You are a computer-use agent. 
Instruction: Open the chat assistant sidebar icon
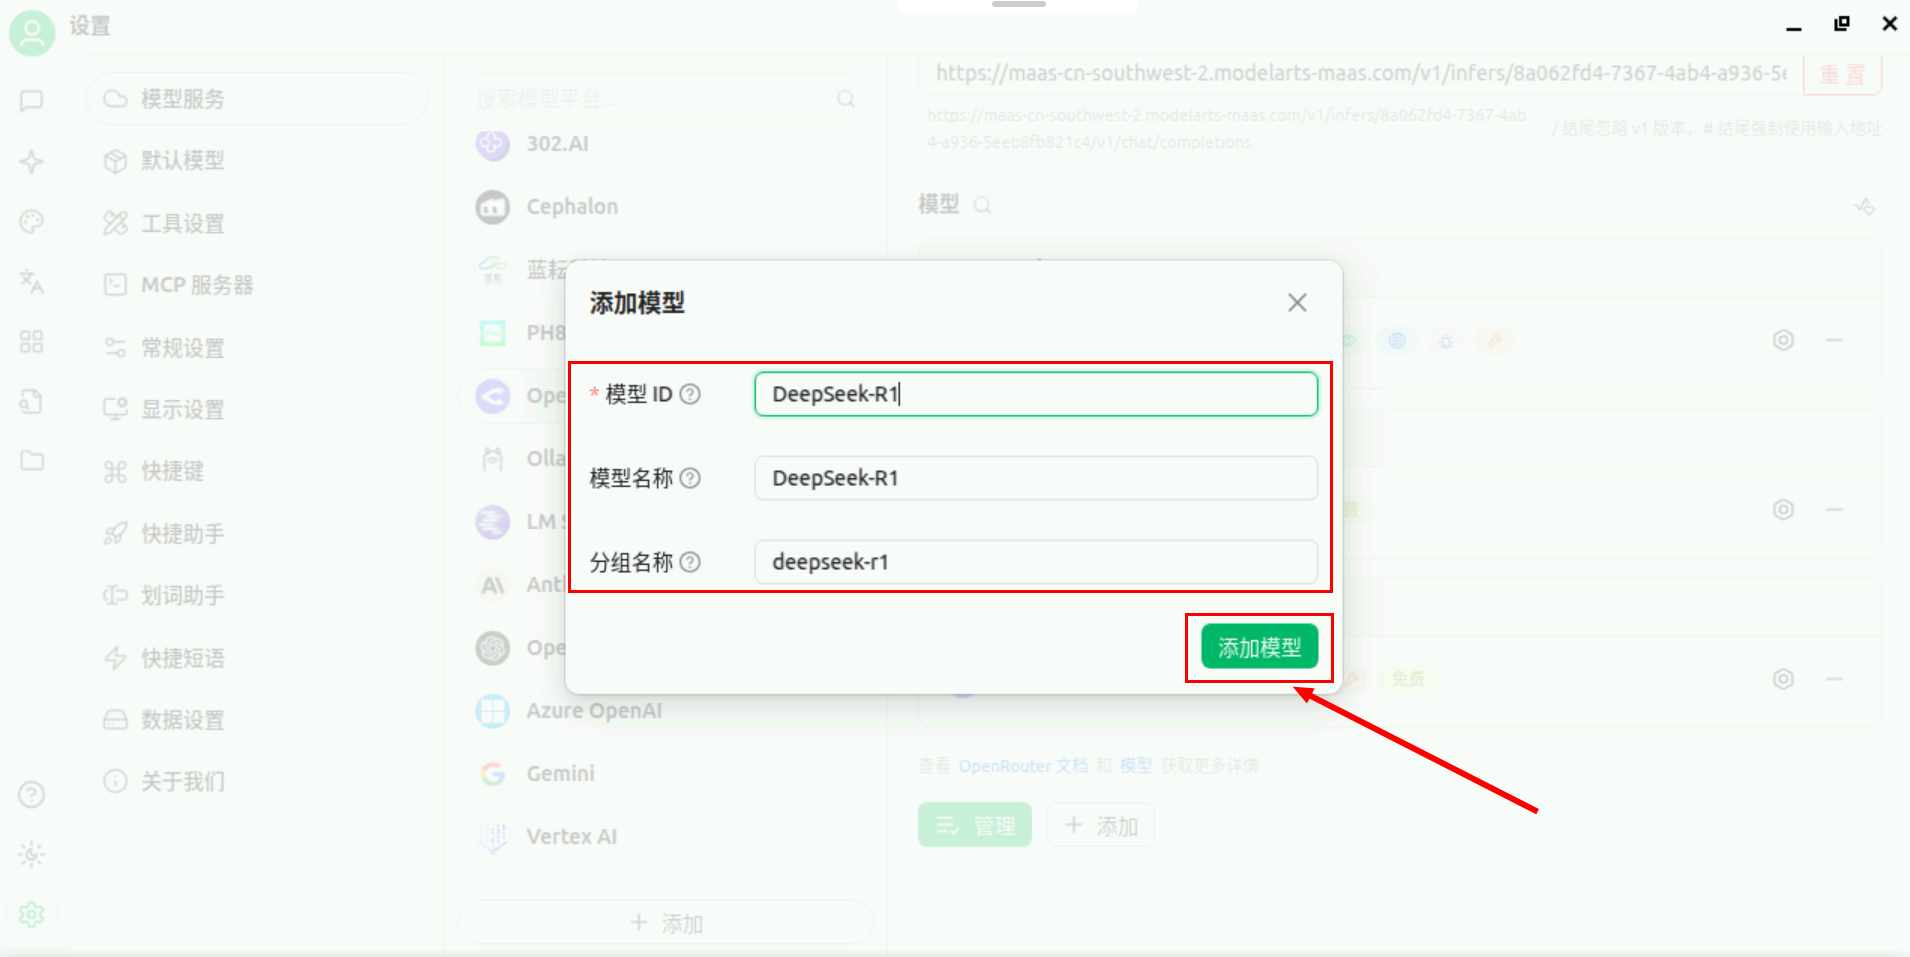(x=32, y=101)
